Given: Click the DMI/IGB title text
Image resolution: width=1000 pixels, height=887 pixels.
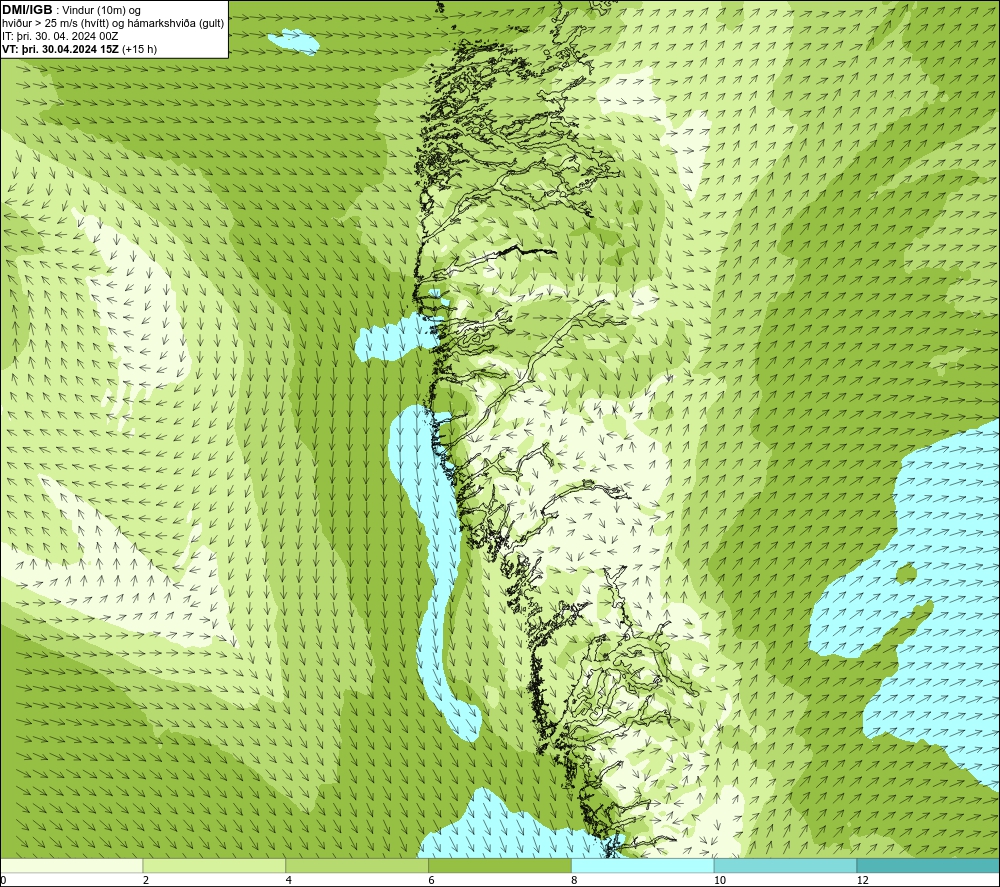Looking at the screenshot, I should click(27, 10).
